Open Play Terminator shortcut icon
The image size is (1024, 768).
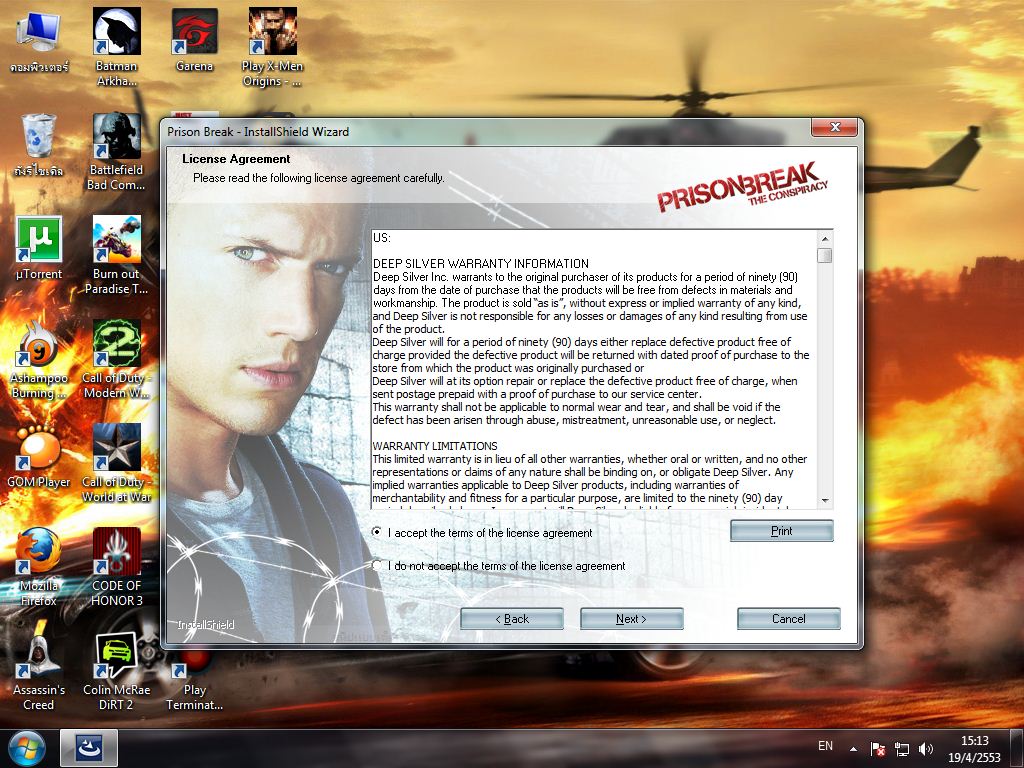tap(195, 671)
